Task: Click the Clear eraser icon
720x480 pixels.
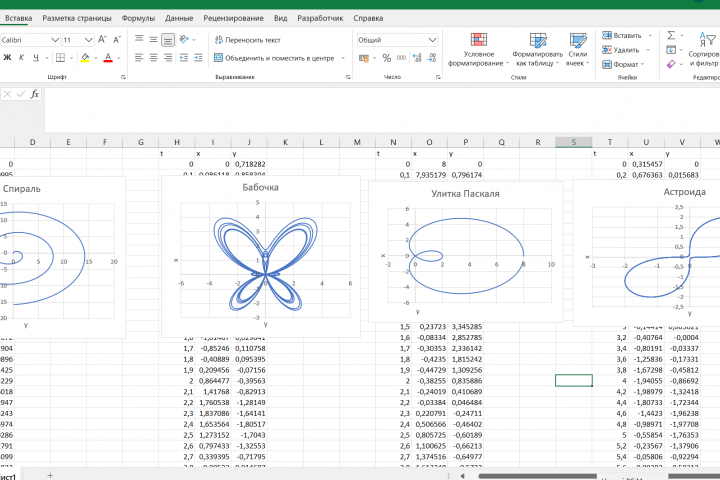Action: pos(671,64)
